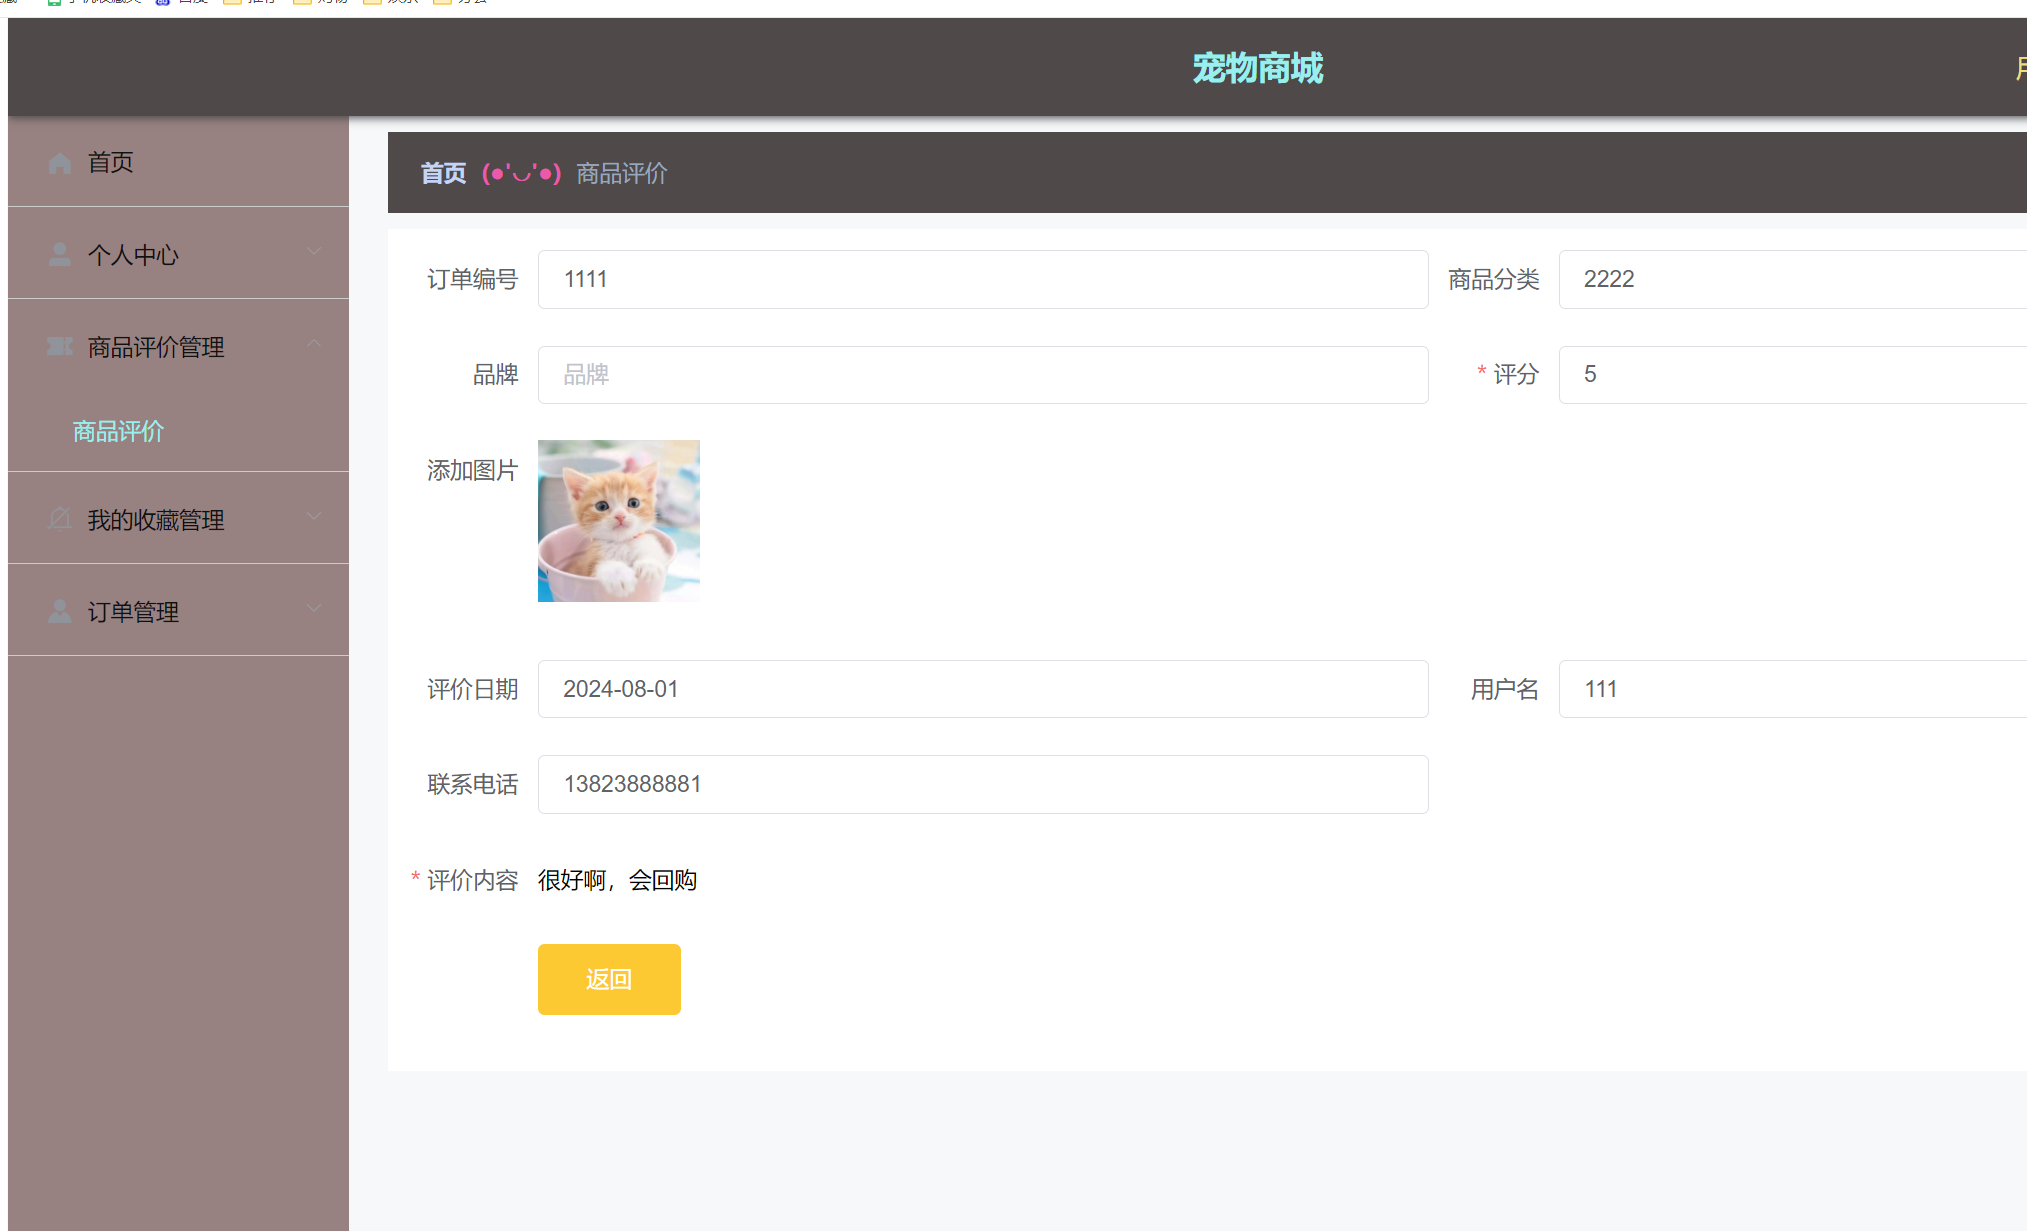Image resolution: width=2027 pixels, height=1231 pixels.
Task: Click the ticket icon beside 商品评价管理
Action: pos(60,347)
